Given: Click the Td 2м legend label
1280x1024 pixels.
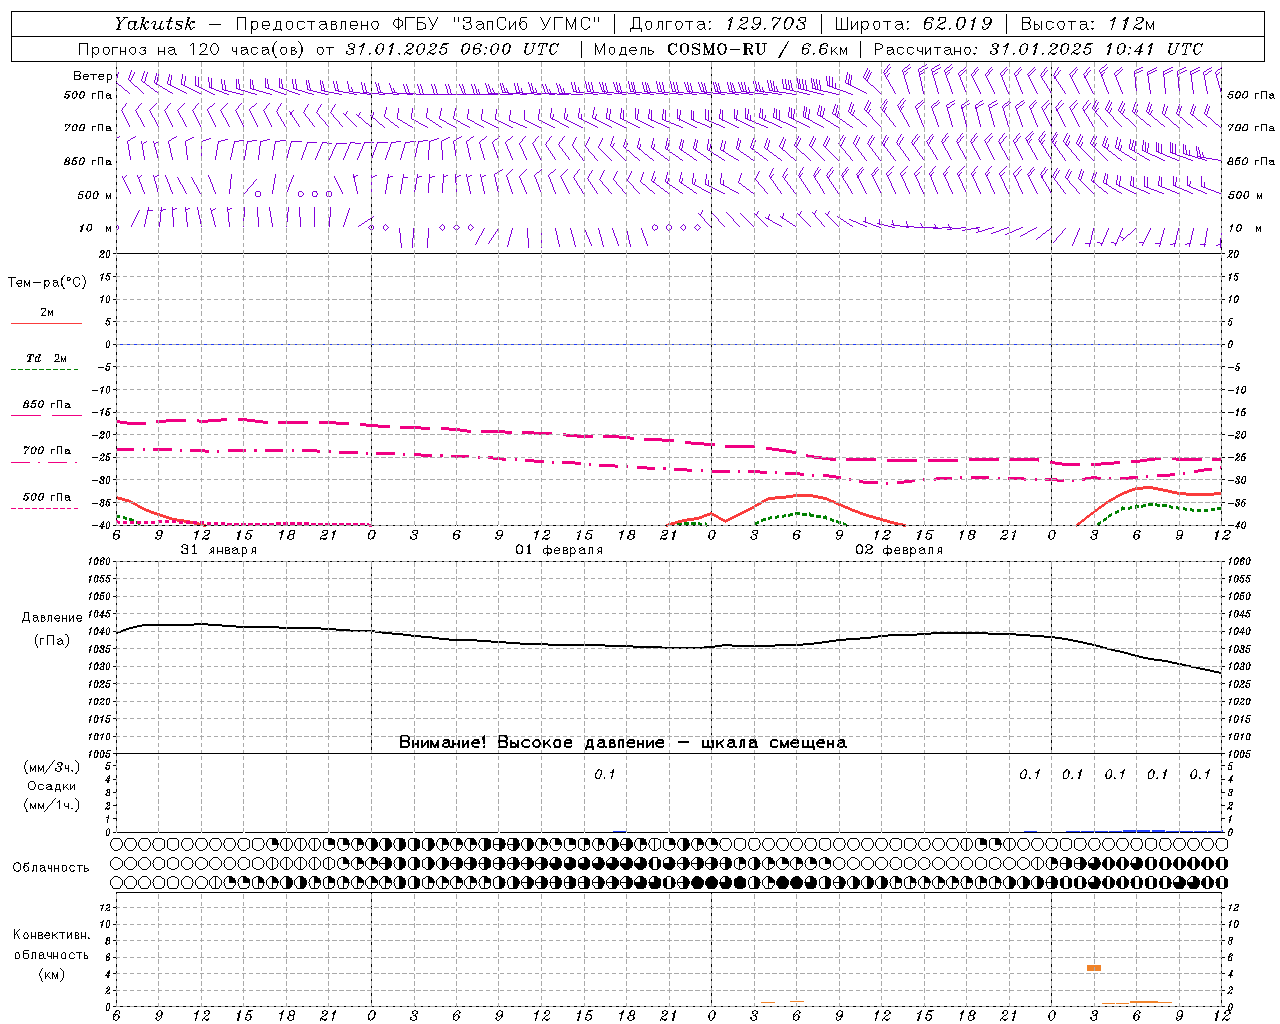Looking at the screenshot, I should 47,358.
